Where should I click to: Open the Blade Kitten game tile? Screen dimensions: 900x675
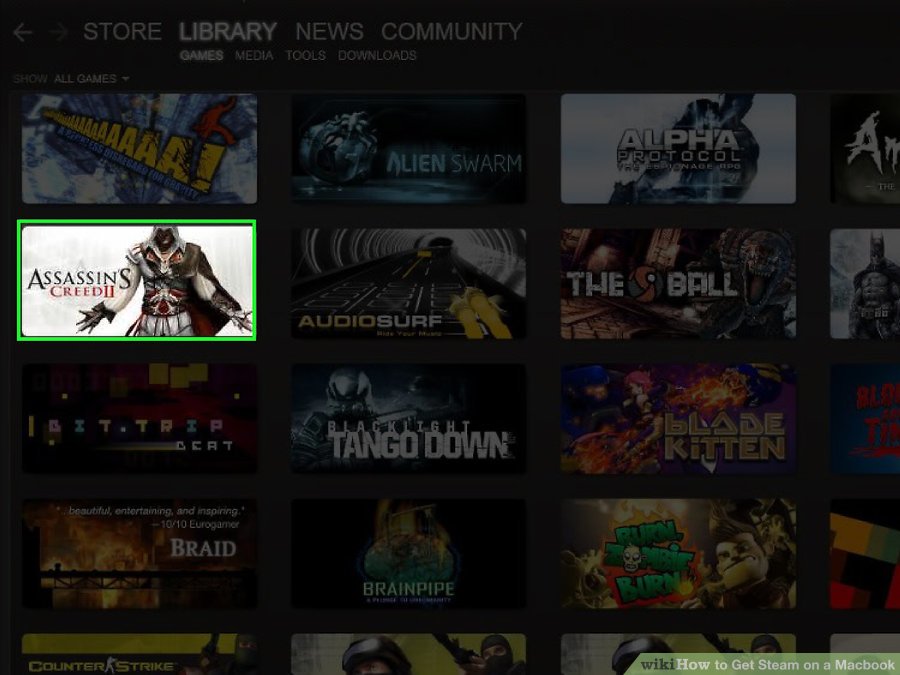(678, 418)
